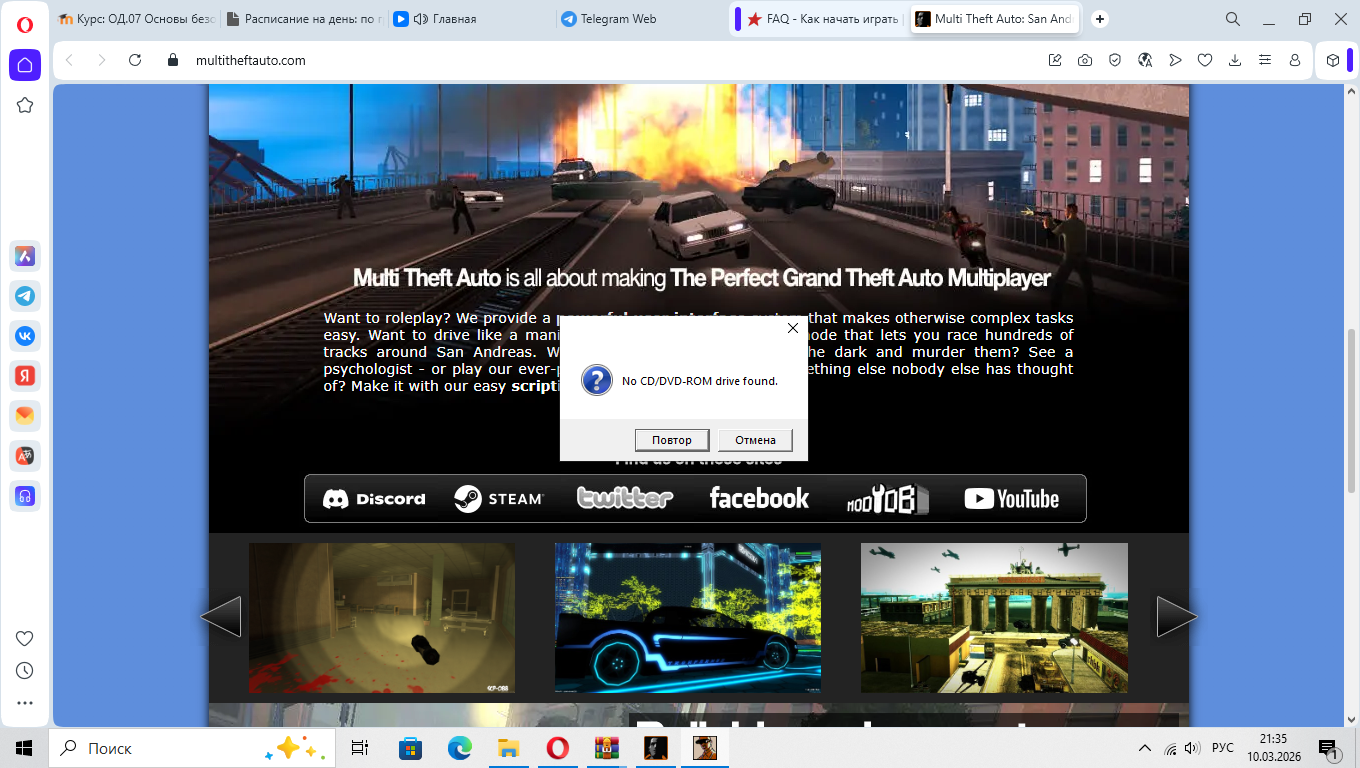Add page to bookmarks with heart icon

click(x=1205, y=60)
